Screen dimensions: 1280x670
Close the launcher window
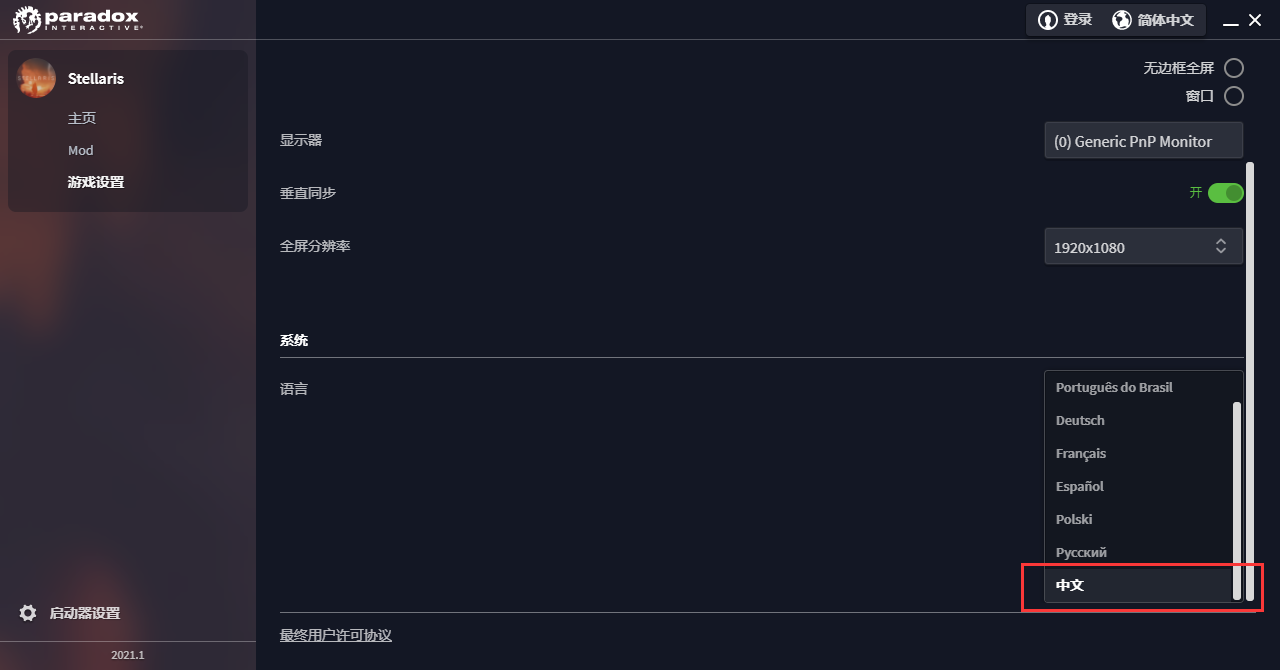1255,20
